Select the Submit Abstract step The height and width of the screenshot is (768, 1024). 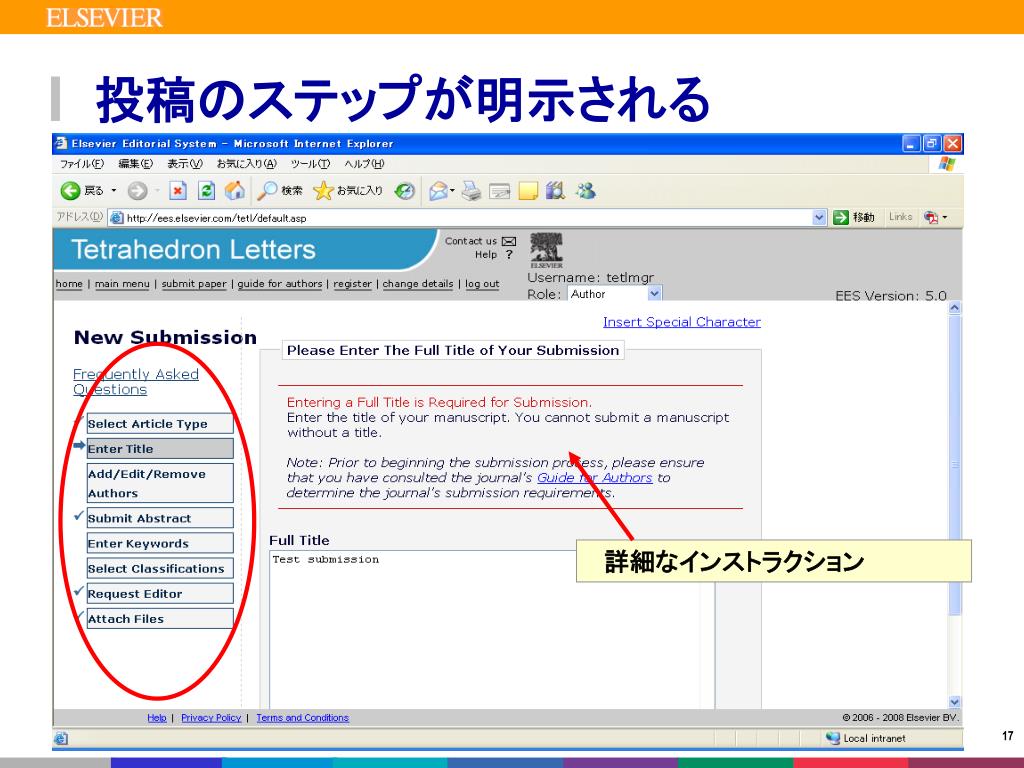pyautogui.click(x=160, y=518)
